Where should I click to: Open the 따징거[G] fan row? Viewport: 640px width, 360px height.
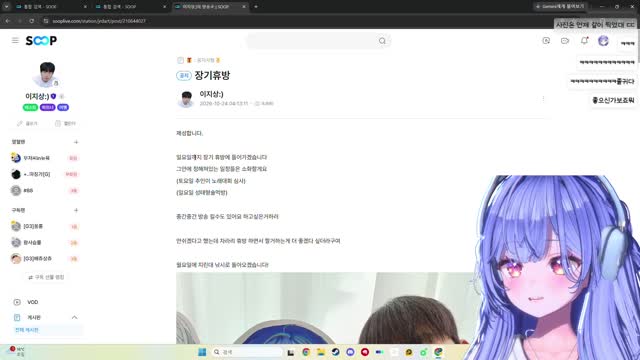coord(45,174)
